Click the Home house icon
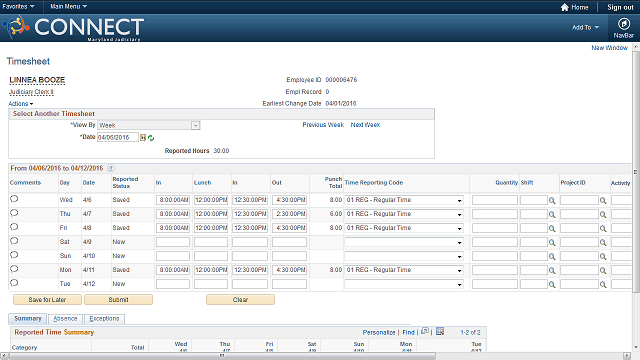Viewport: 640px width, 360px height. click(x=564, y=7)
